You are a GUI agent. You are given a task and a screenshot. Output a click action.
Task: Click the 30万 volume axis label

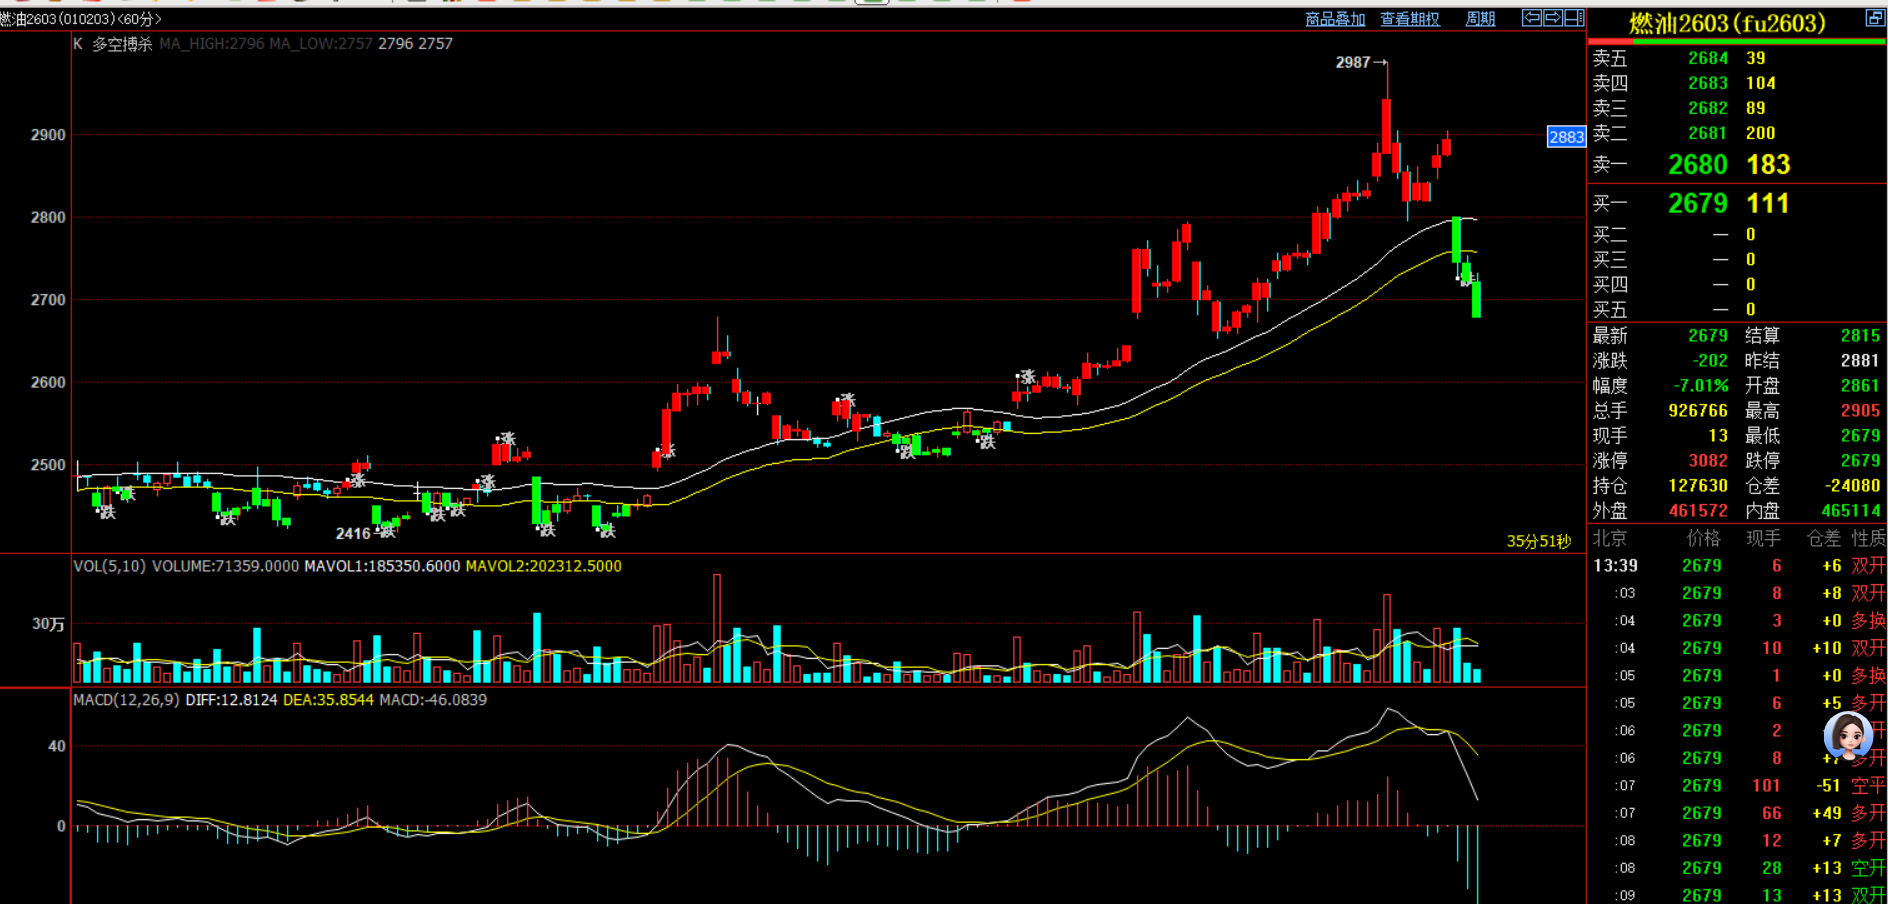48,624
